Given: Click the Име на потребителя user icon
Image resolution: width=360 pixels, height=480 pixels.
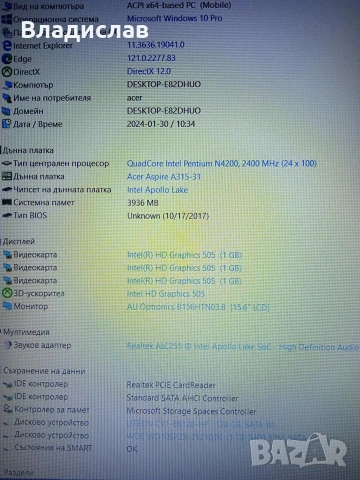Looking at the screenshot, I should [x=7, y=98].
